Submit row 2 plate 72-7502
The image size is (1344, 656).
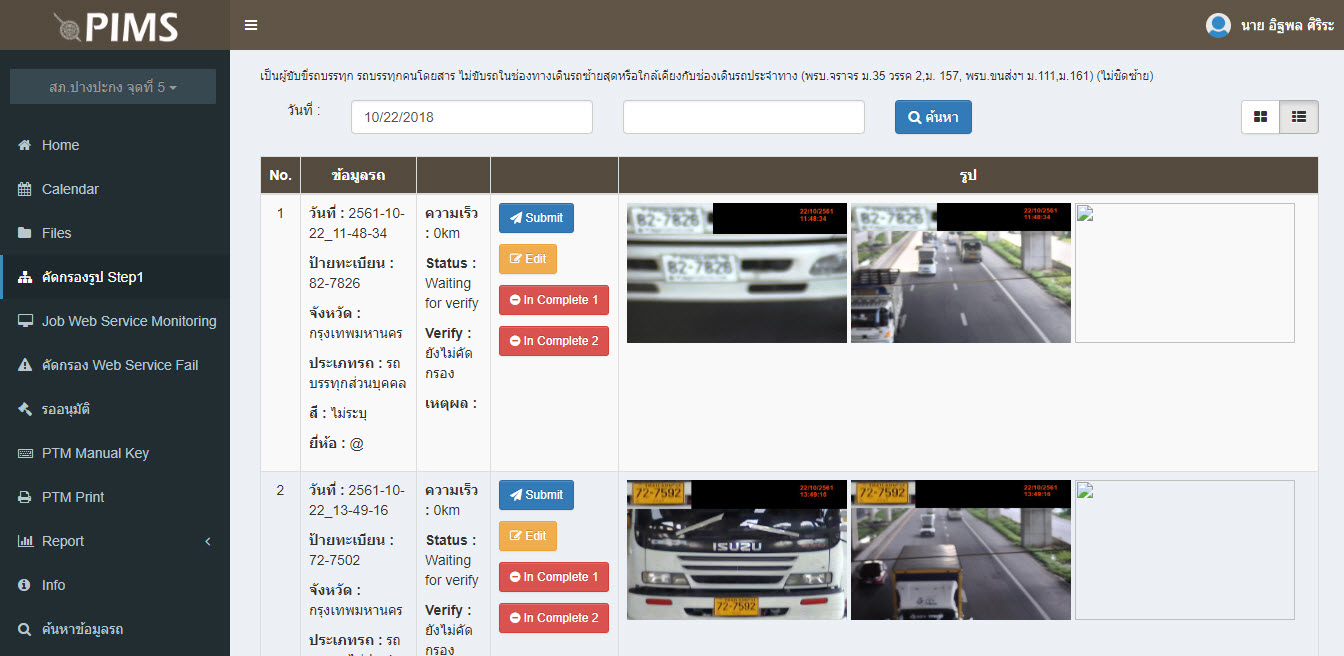point(536,495)
